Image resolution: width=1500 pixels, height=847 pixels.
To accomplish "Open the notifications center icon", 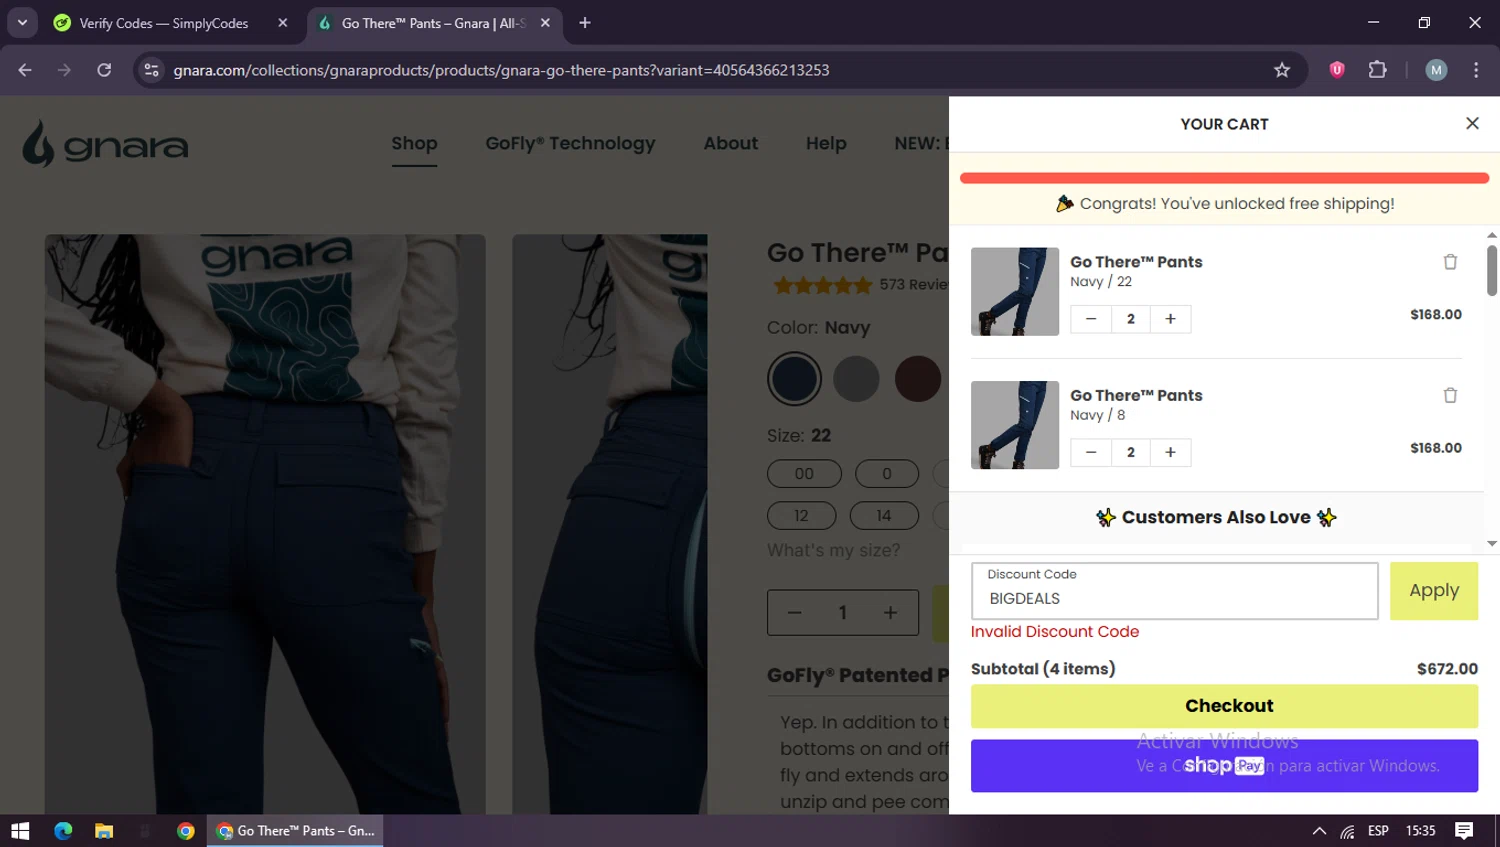I will click(x=1464, y=831).
